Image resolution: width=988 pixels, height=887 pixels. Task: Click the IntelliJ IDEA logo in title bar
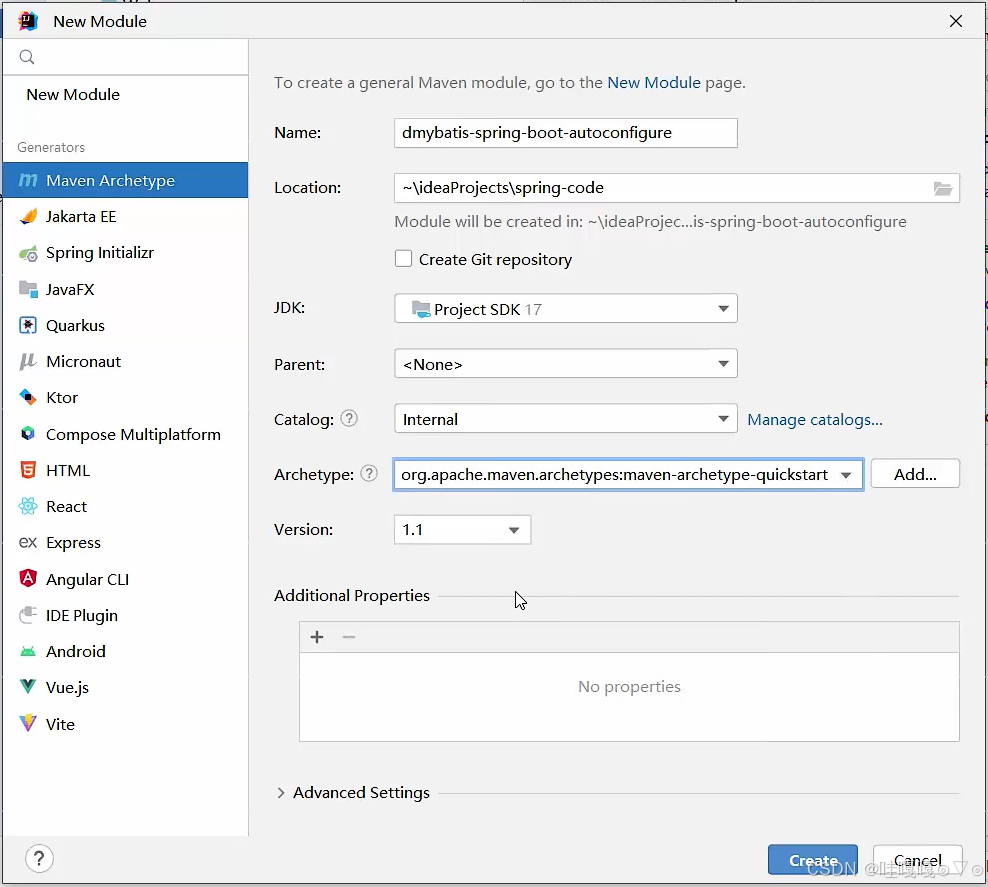tap(28, 21)
